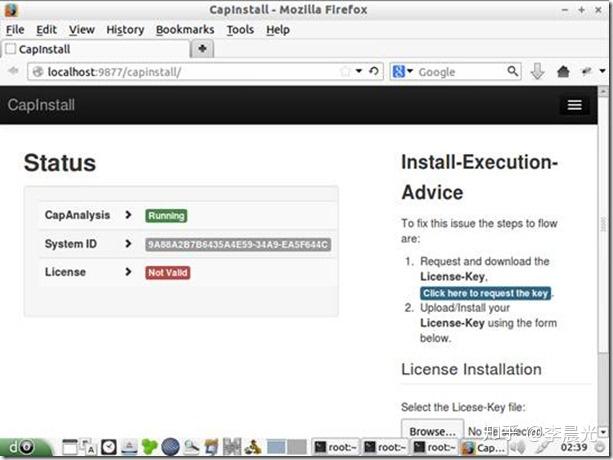Switch to first root:~ terminal taskbar entry
The width and height of the screenshot is (613, 460).
coord(336,447)
